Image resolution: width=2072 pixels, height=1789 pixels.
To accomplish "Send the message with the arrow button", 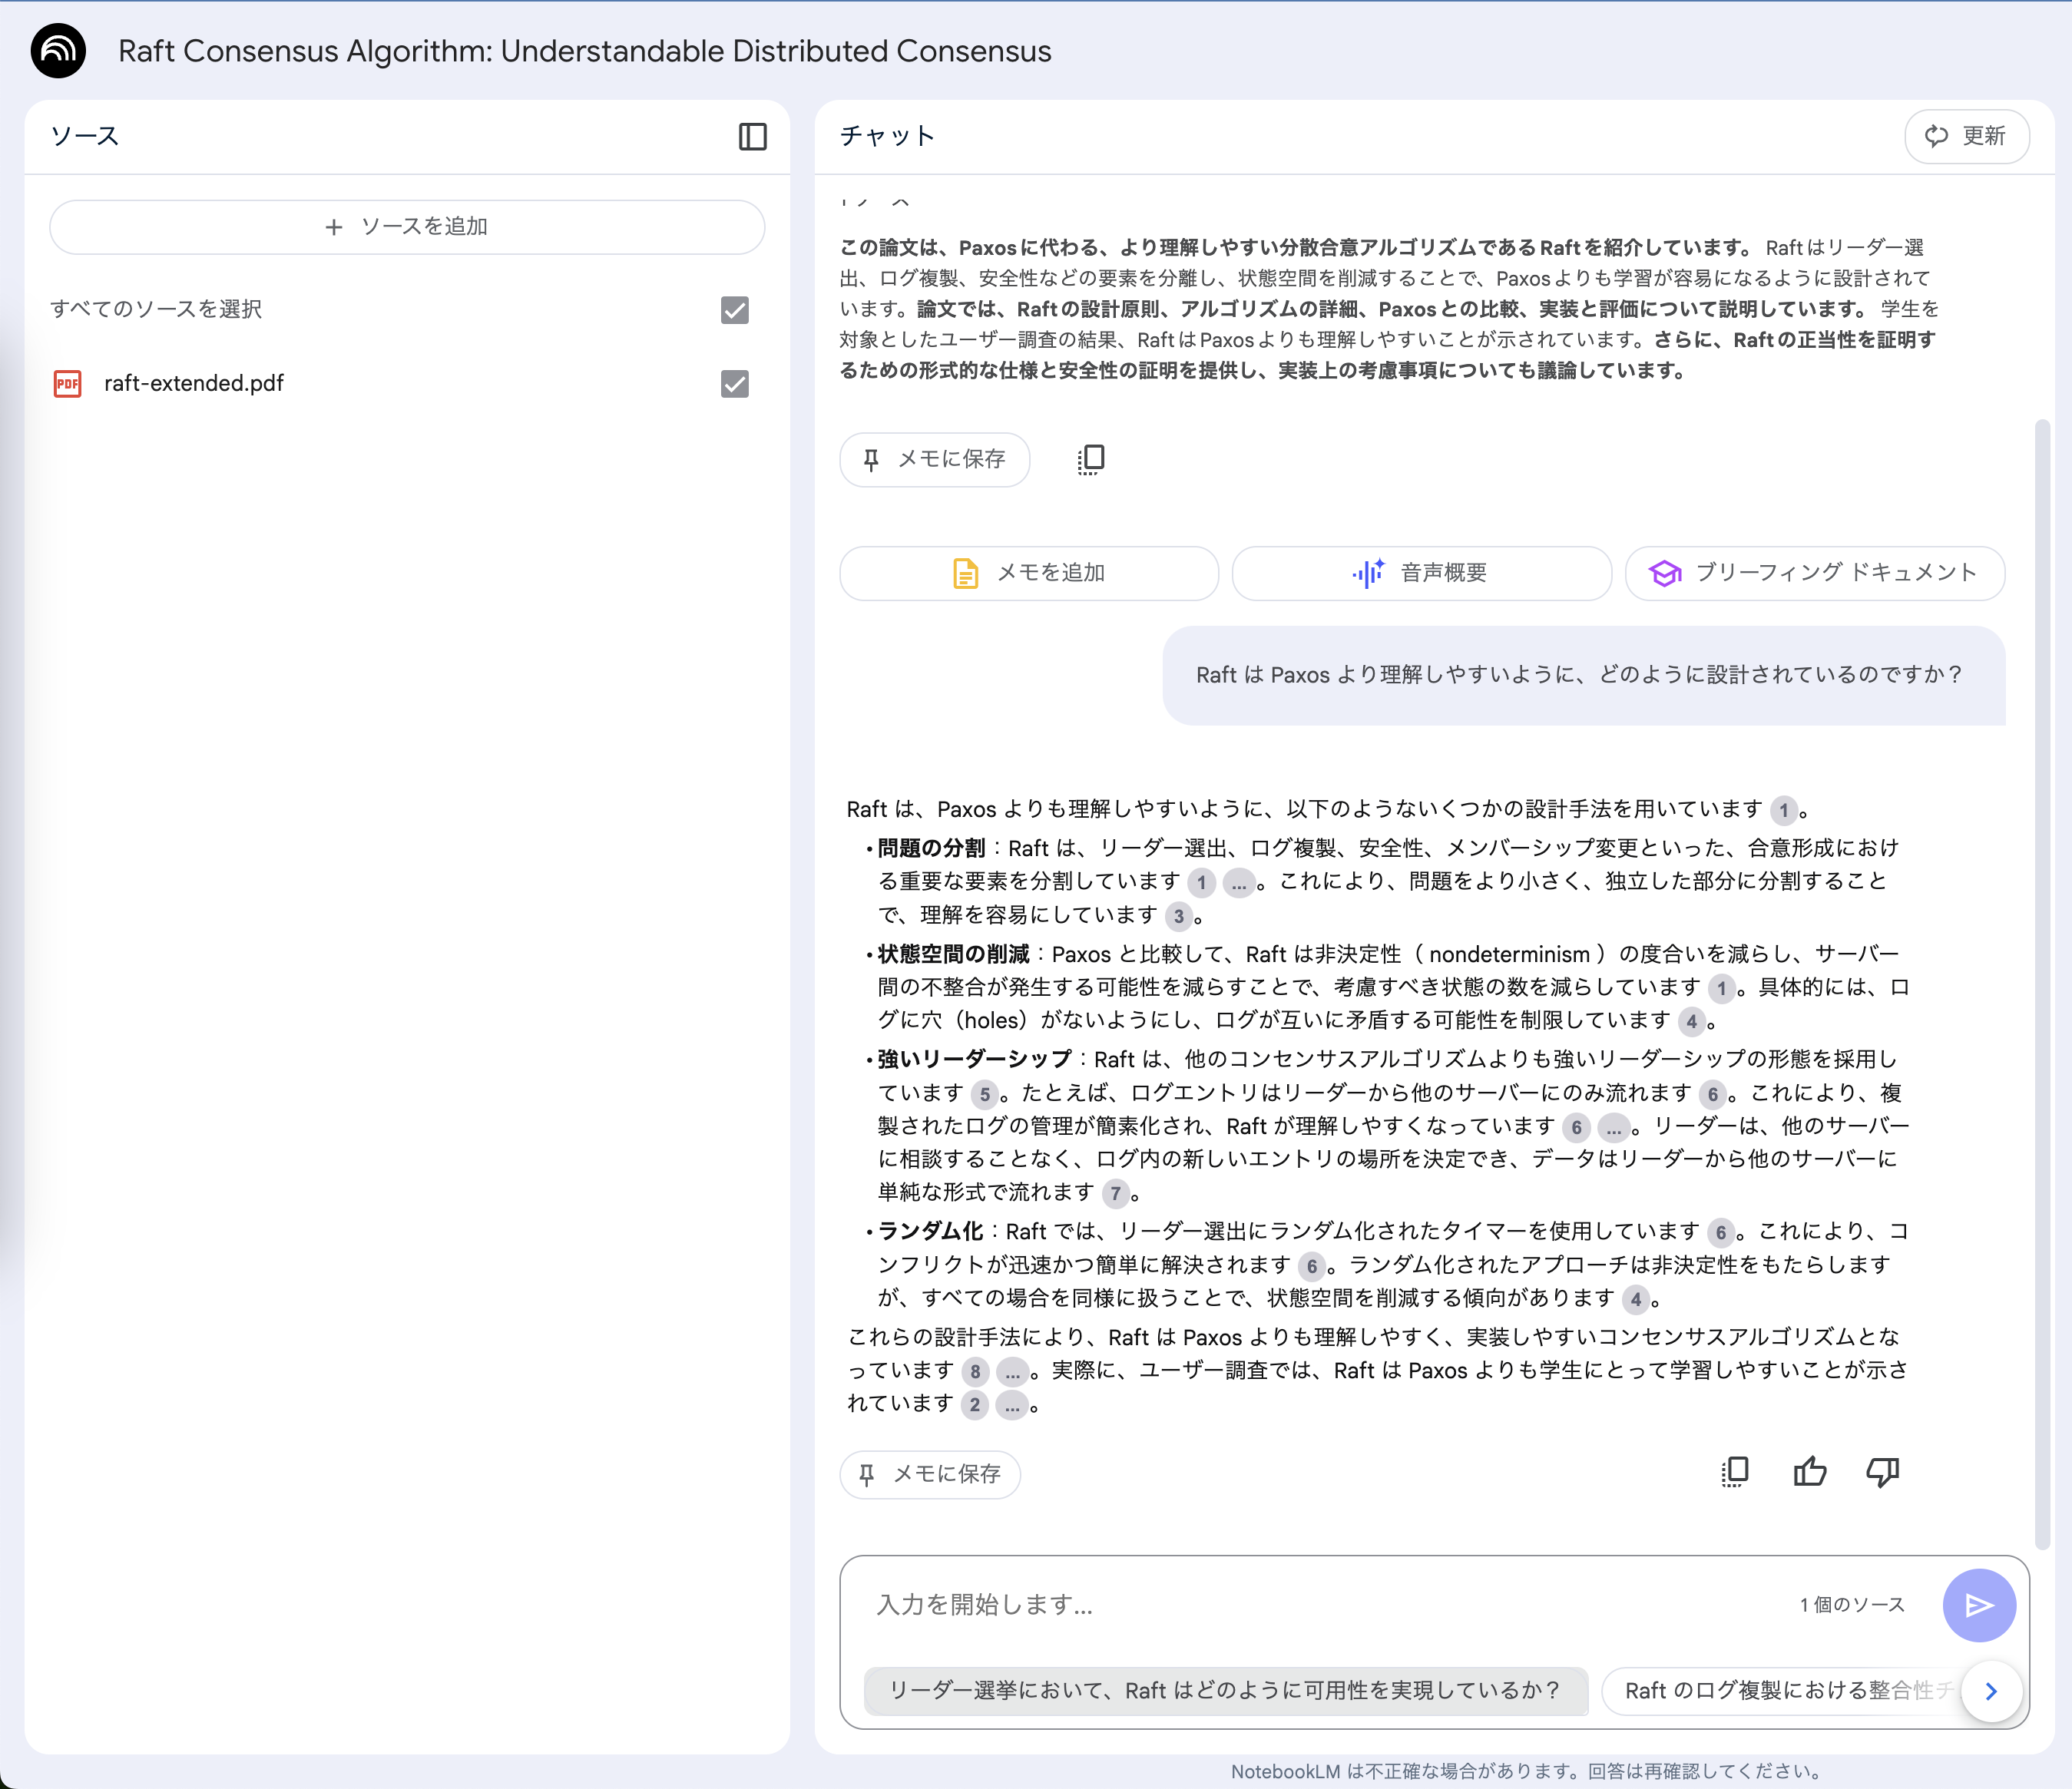I will tap(1979, 1605).
